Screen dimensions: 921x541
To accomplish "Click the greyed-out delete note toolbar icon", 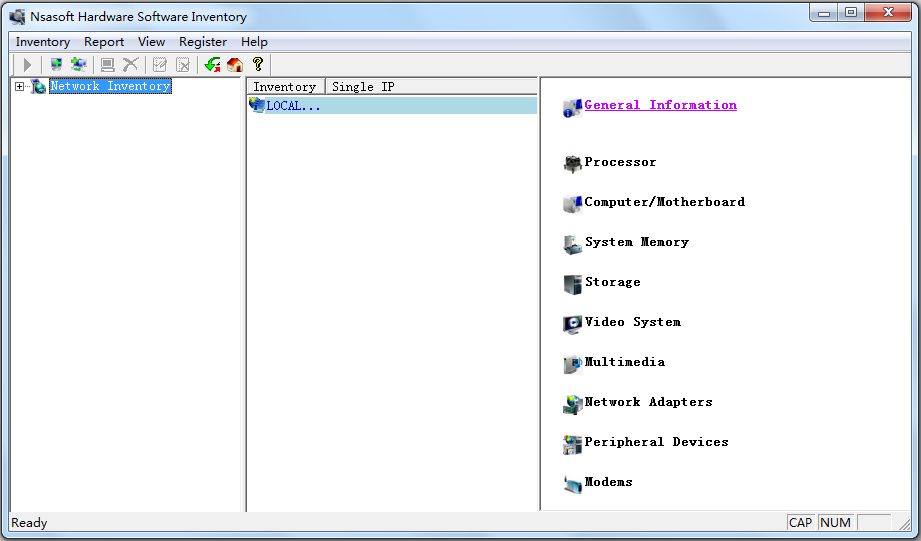I will click(x=183, y=65).
